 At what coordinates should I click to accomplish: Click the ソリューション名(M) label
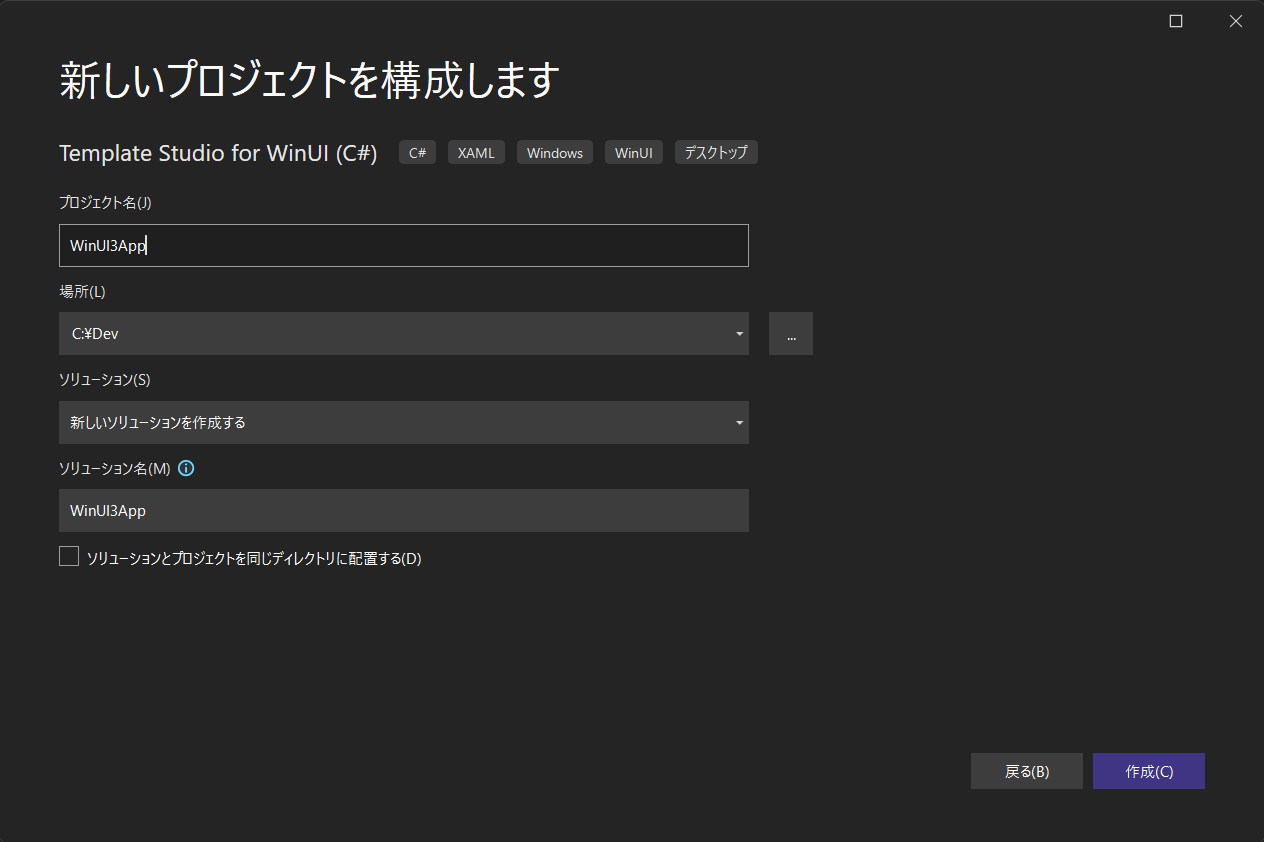115,468
